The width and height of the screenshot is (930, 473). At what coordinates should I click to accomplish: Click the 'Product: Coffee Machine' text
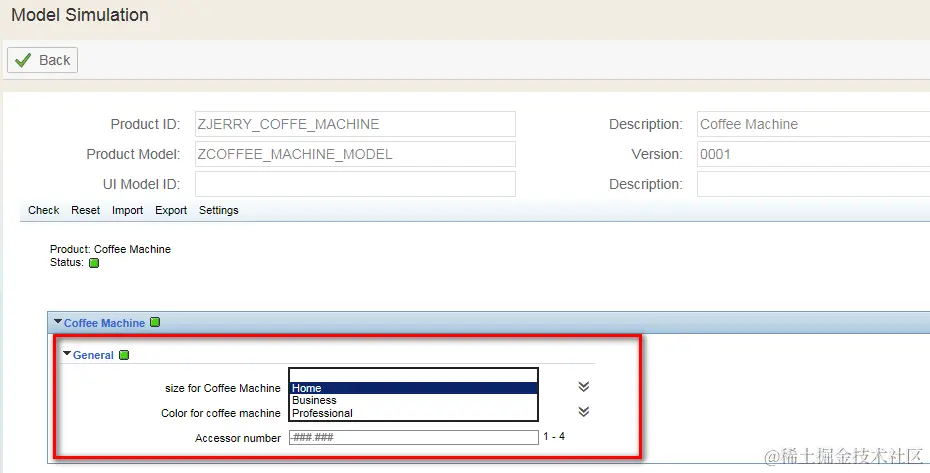(x=110, y=249)
